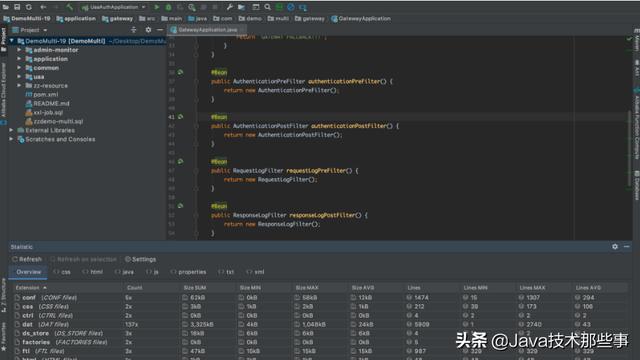
Task: Switch to the java statistics tab
Action: point(124,272)
